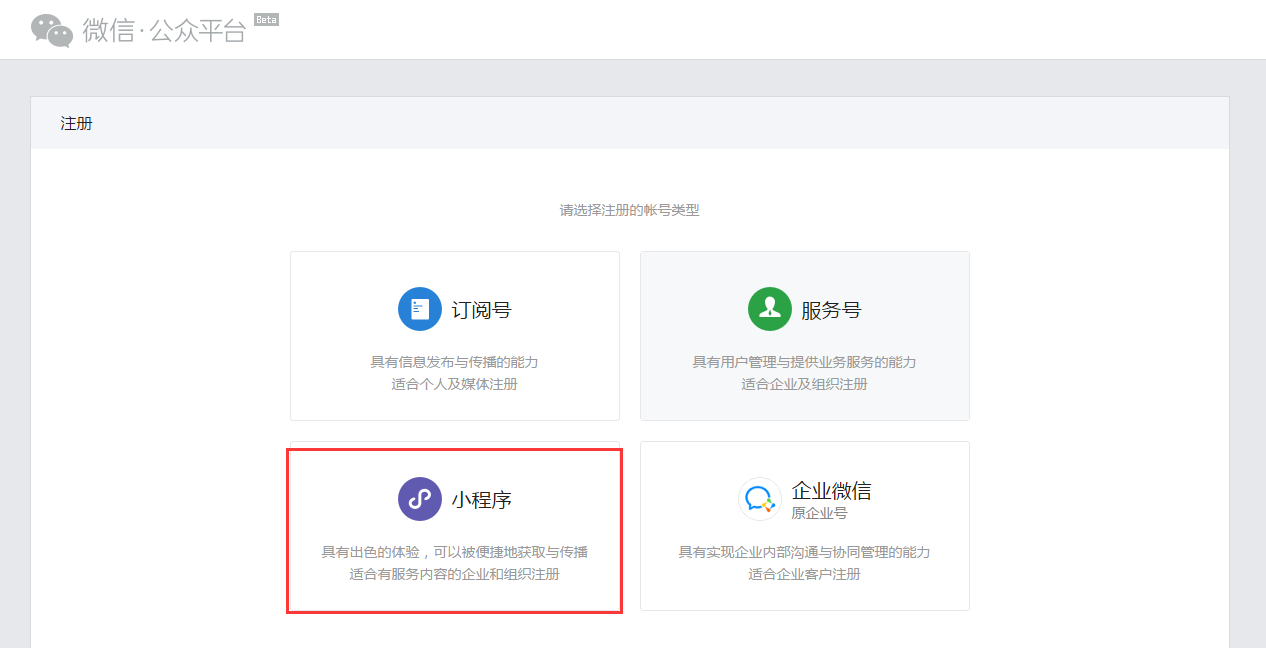1266x648 pixels.
Task: Click 具有信息发布与传播的能力 description
Action: (454, 362)
